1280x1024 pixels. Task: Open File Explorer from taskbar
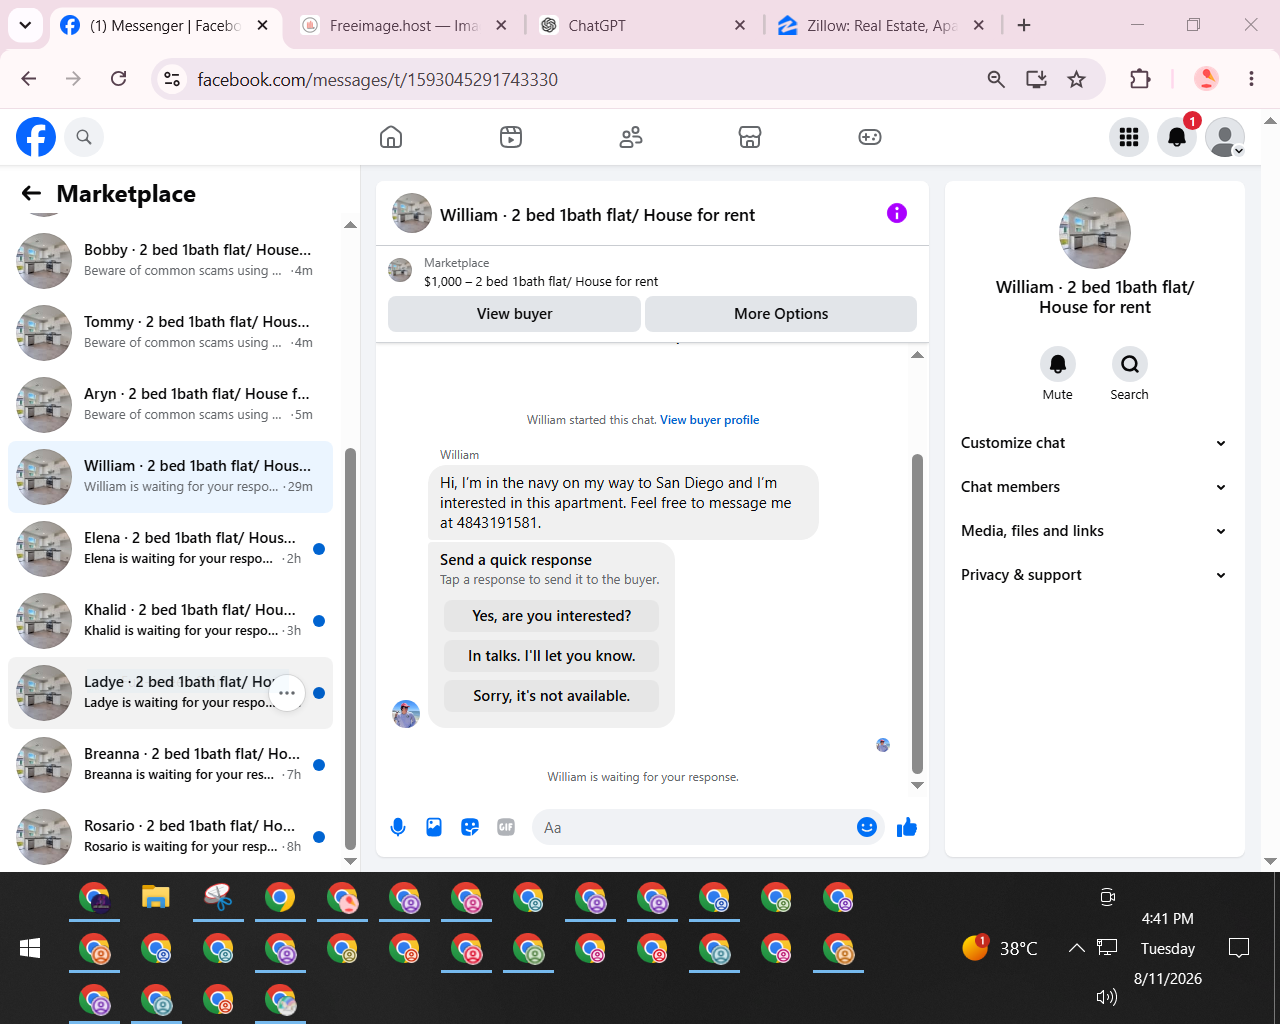[x=155, y=897]
